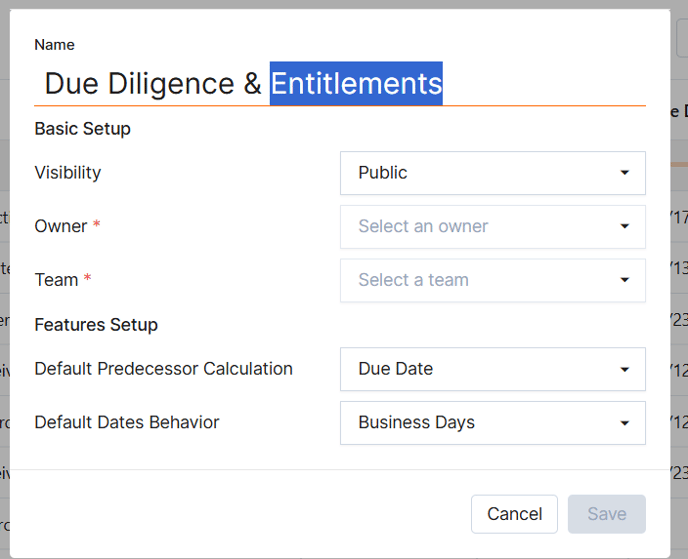Image resolution: width=688 pixels, height=559 pixels.
Task: Click the arrow icon on Visibility dropdown
Action: (x=624, y=173)
